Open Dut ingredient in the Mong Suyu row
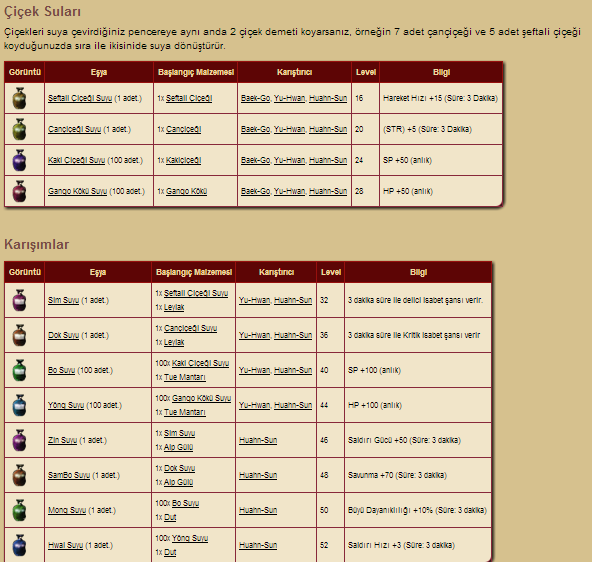The width and height of the screenshot is (592, 562). (x=170, y=517)
